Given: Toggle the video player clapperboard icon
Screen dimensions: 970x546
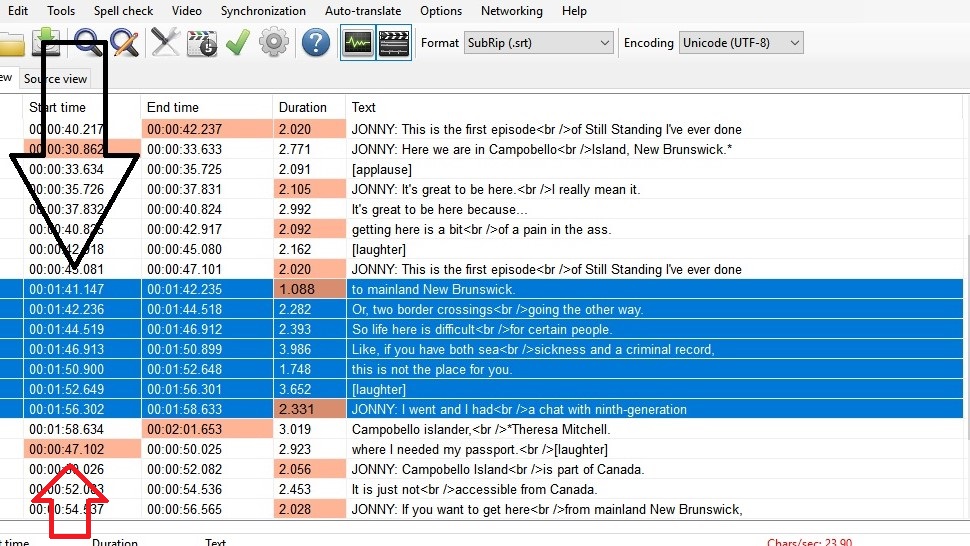Looking at the screenshot, I should coord(394,43).
